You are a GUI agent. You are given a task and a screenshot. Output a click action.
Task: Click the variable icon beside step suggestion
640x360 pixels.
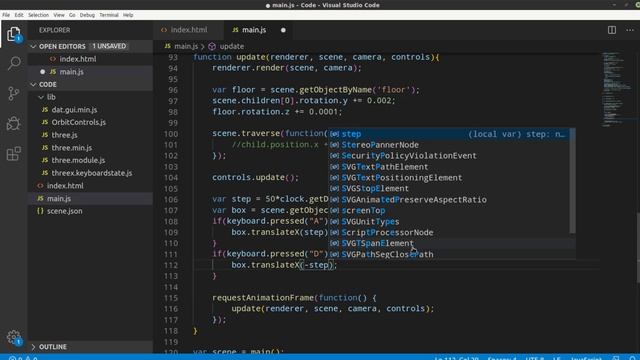[334, 134]
